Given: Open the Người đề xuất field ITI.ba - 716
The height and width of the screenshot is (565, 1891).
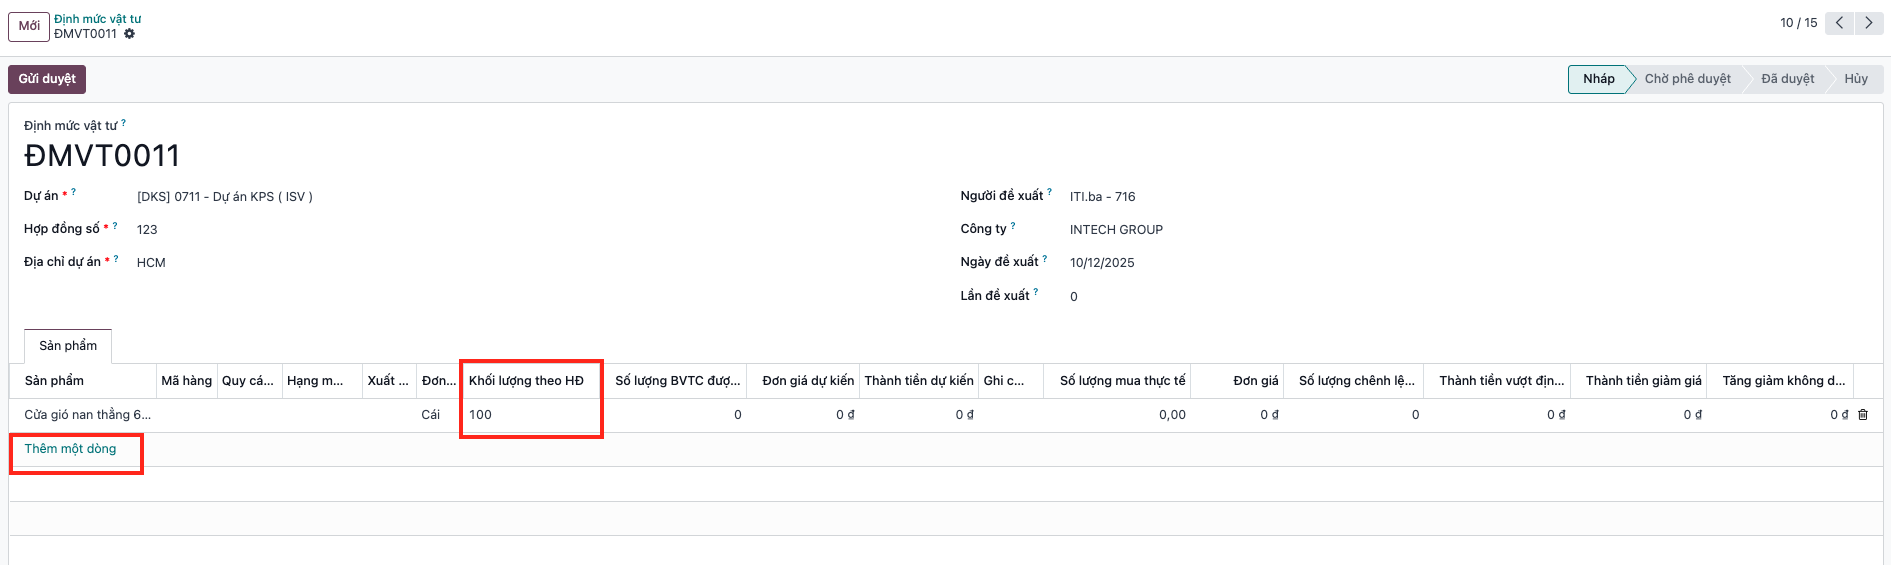Looking at the screenshot, I should click(x=1102, y=197).
